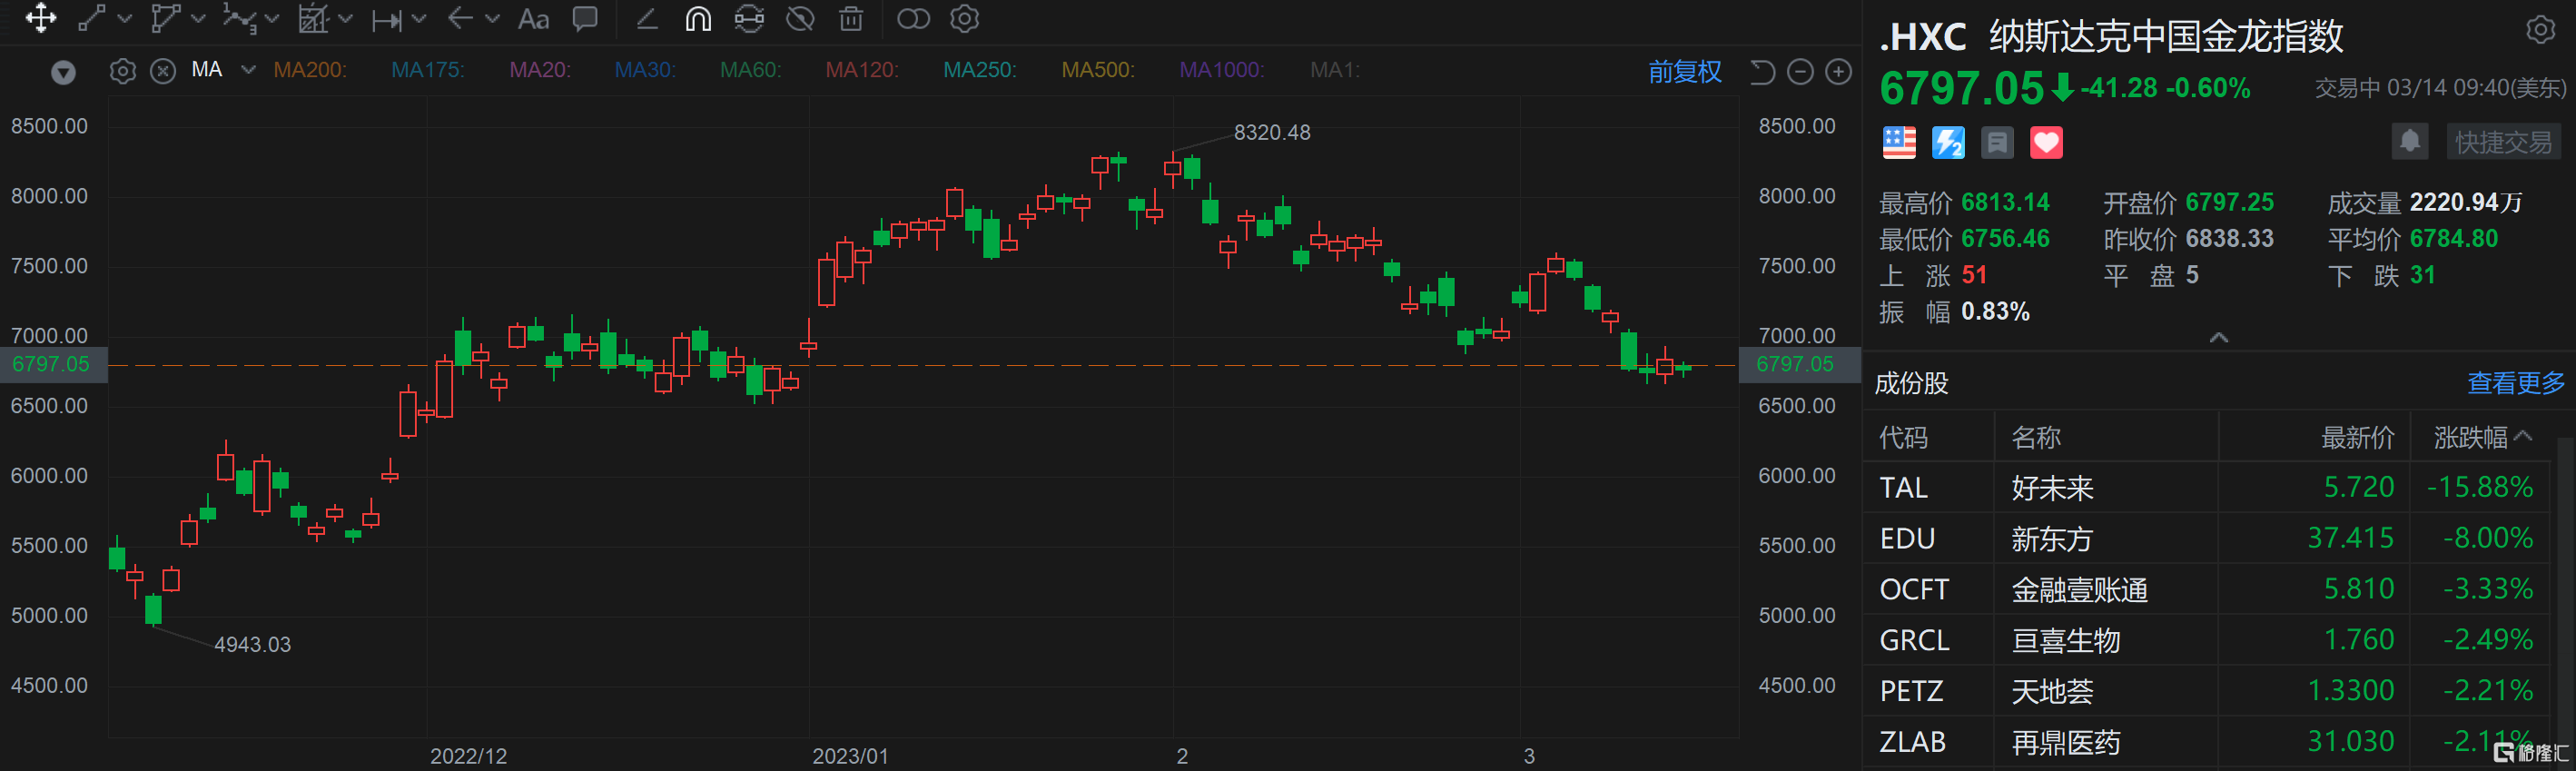
Task: Click the red MA120 legend label
Action: [862, 70]
